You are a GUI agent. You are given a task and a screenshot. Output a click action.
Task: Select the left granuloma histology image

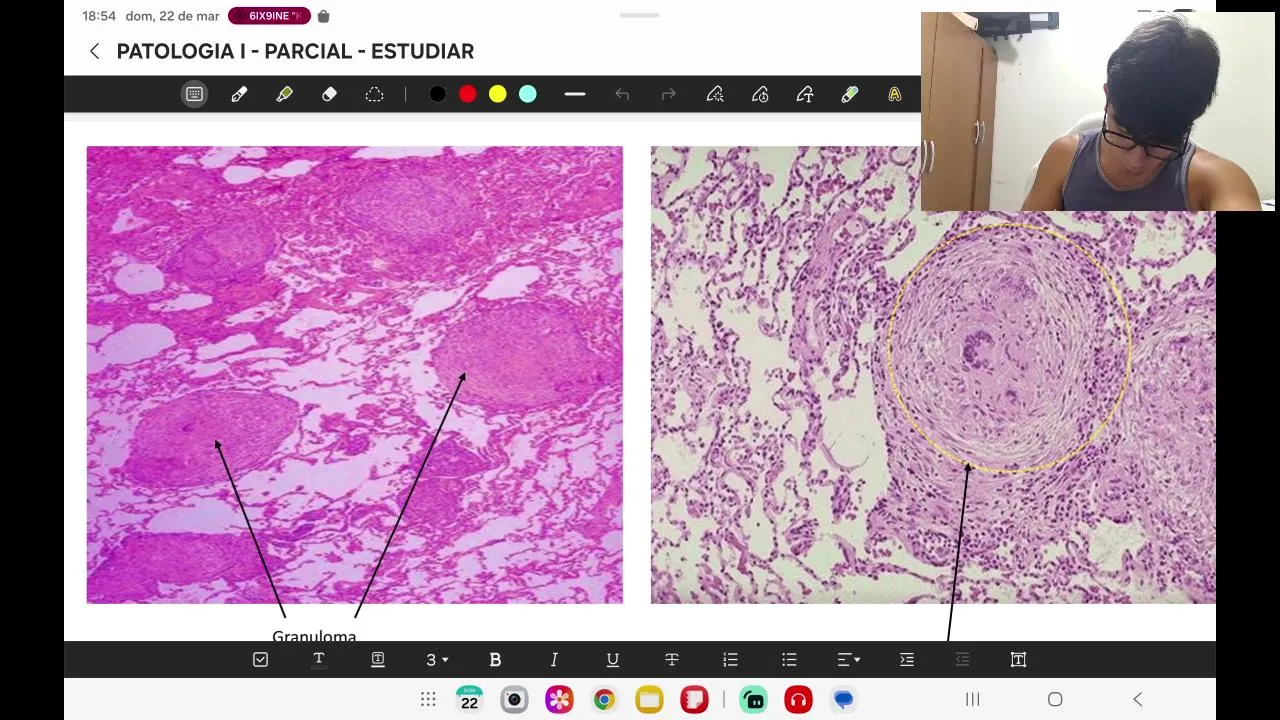[354, 375]
